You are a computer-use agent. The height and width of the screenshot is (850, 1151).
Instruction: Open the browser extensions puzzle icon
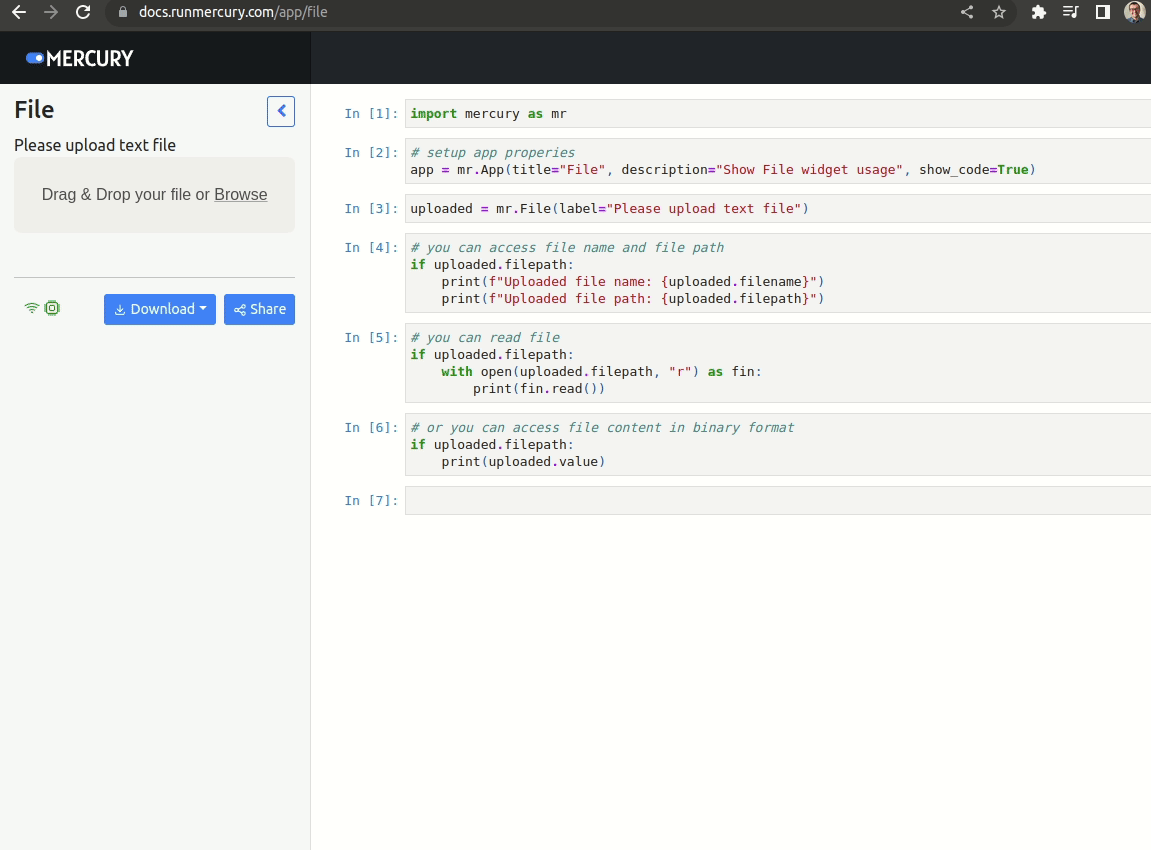(x=1039, y=13)
